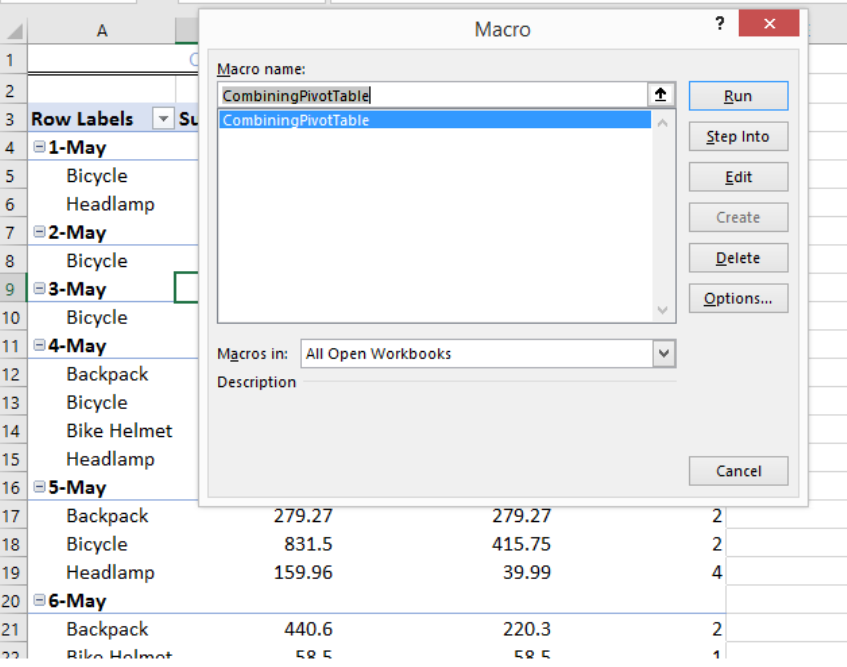Run the CombiningPivotTable macro
This screenshot has height=667, width=847.
tap(738, 96)
